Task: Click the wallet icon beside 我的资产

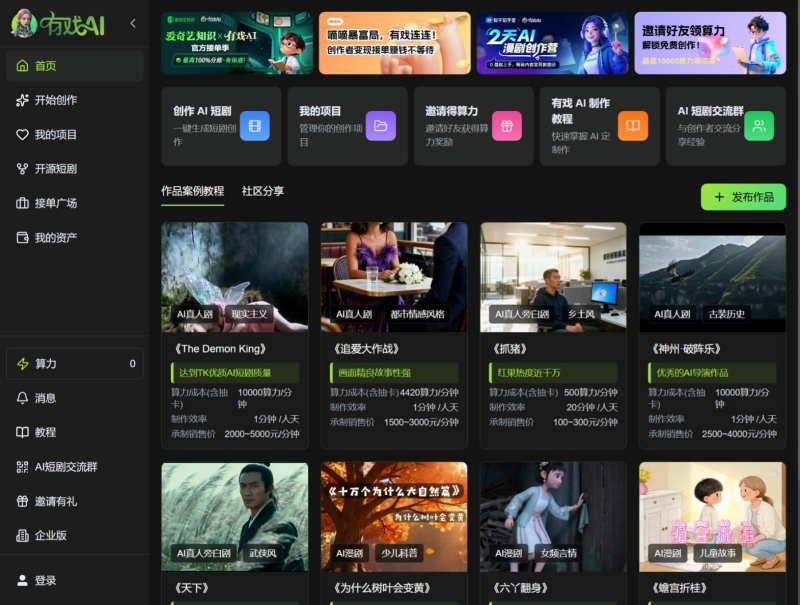Action: [22, 238]
